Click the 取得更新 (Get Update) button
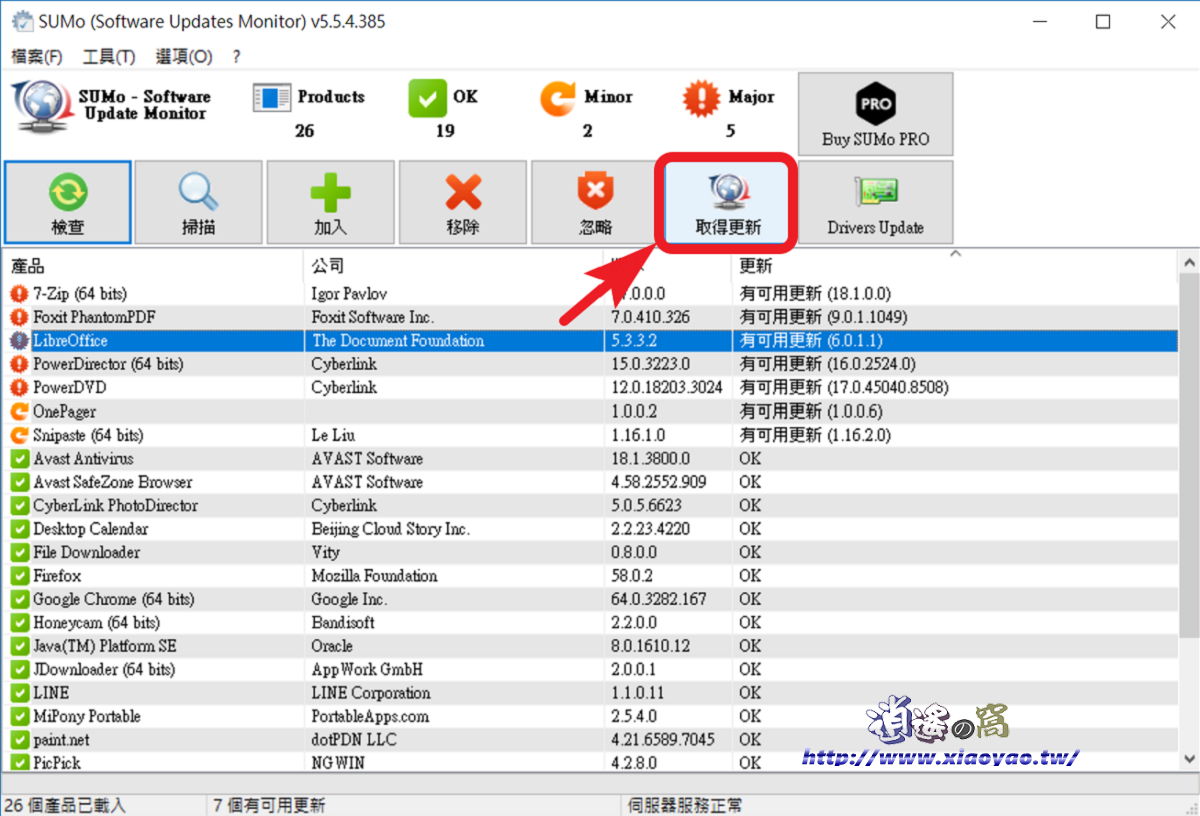1200x816 pixels. (727, 202)
